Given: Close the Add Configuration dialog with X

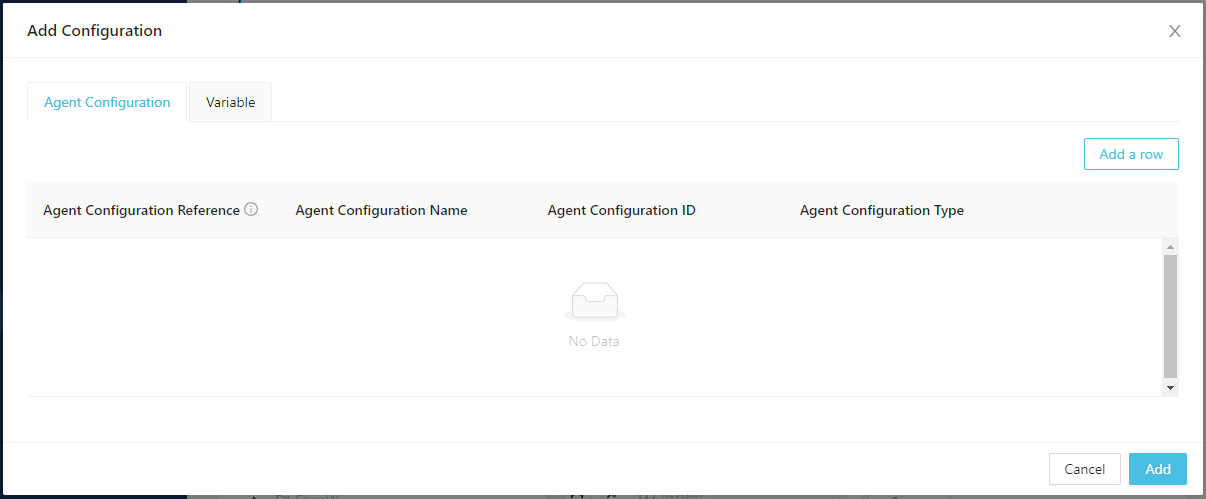Looking at the screenshot, I should point(1174,31).
